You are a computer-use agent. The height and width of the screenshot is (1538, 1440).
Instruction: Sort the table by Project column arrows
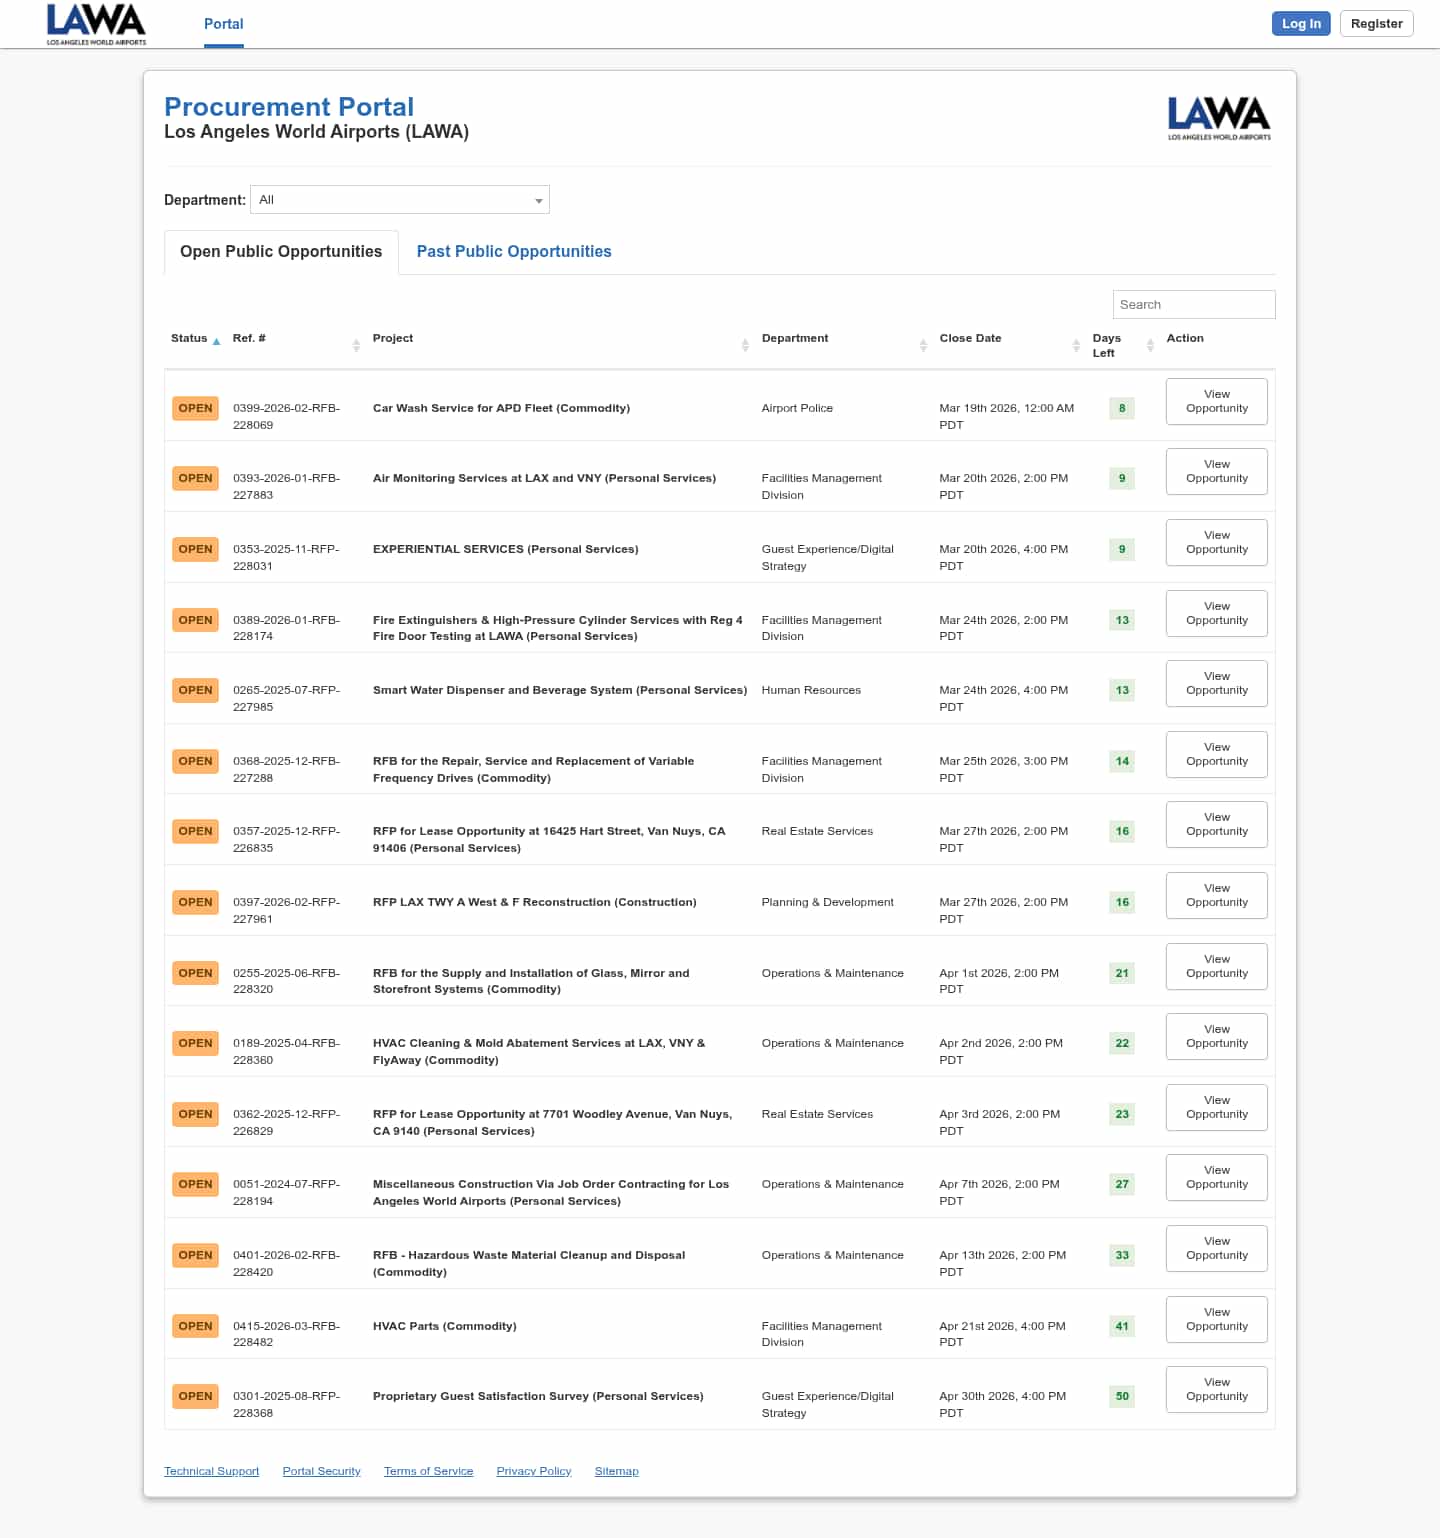point(745,345)
